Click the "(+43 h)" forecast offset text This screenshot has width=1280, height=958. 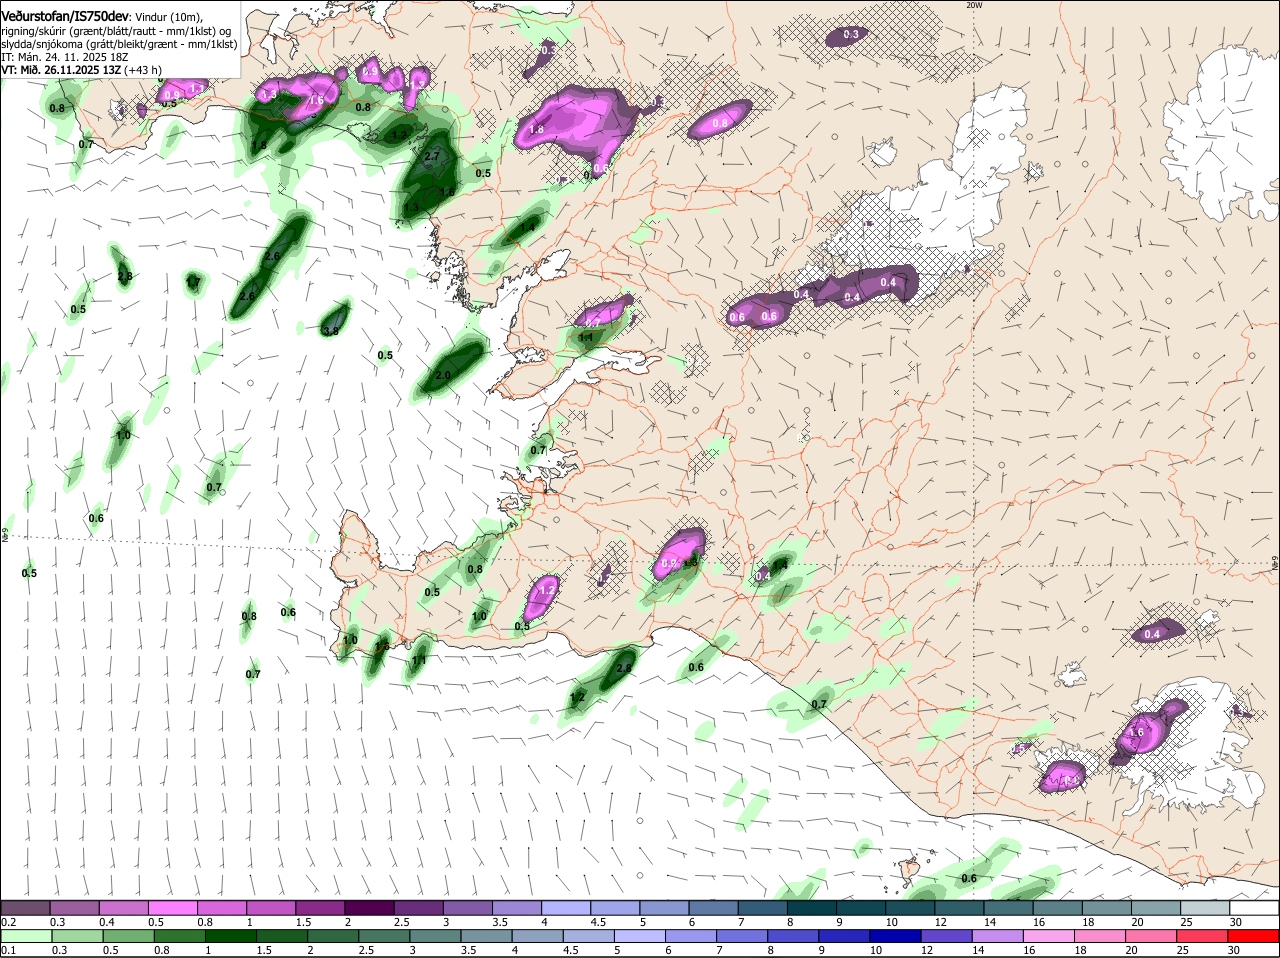tap(144, 70)
